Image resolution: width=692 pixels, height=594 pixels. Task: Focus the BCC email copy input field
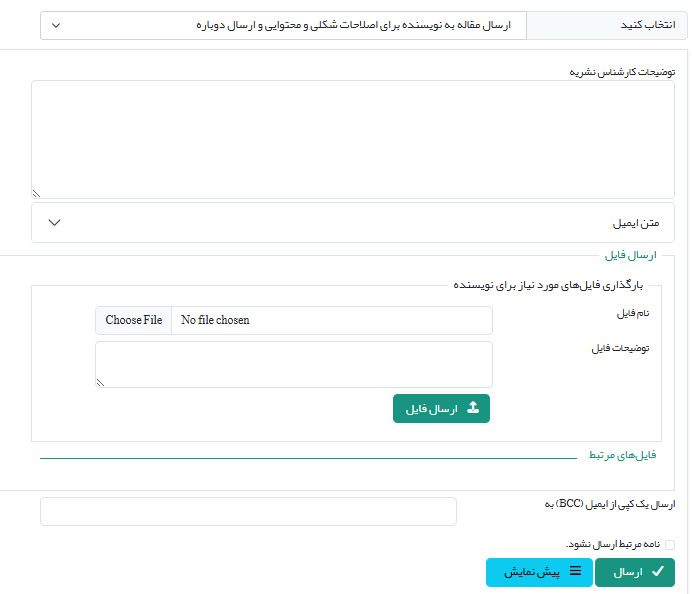[x=248, y=511]
